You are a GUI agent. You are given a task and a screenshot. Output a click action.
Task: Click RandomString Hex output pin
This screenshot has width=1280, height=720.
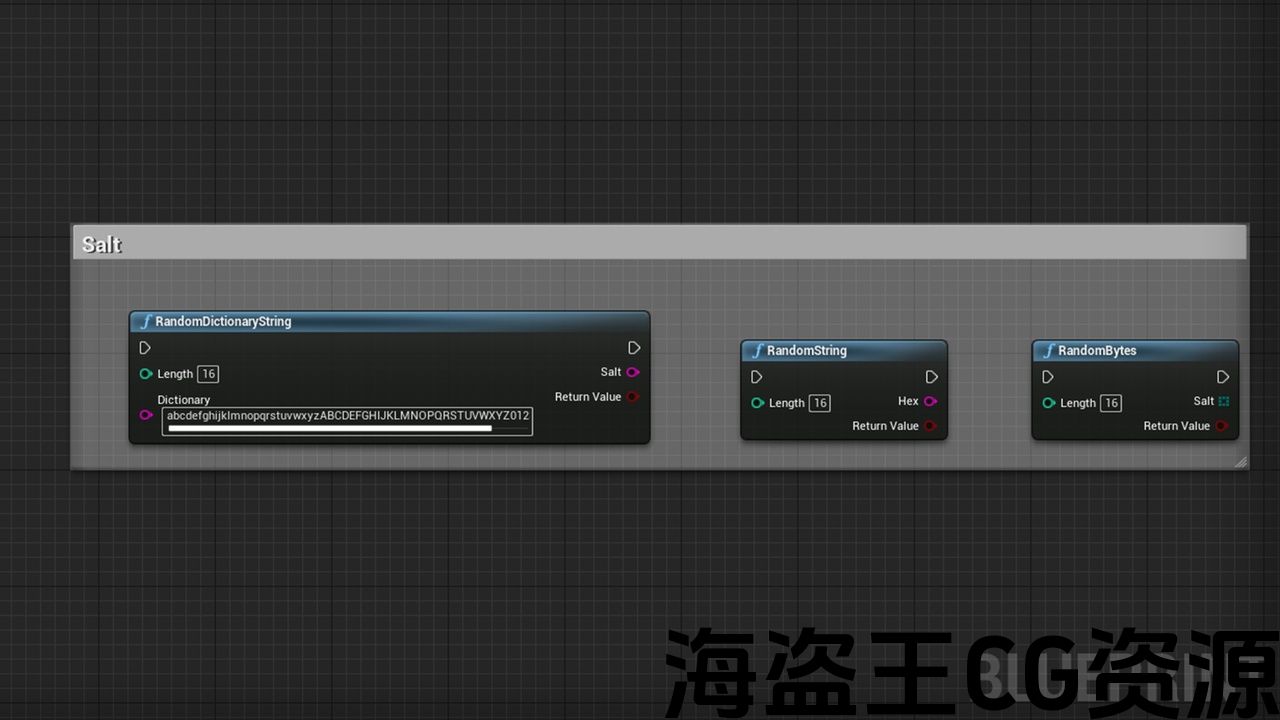click(x=931, y=401)
